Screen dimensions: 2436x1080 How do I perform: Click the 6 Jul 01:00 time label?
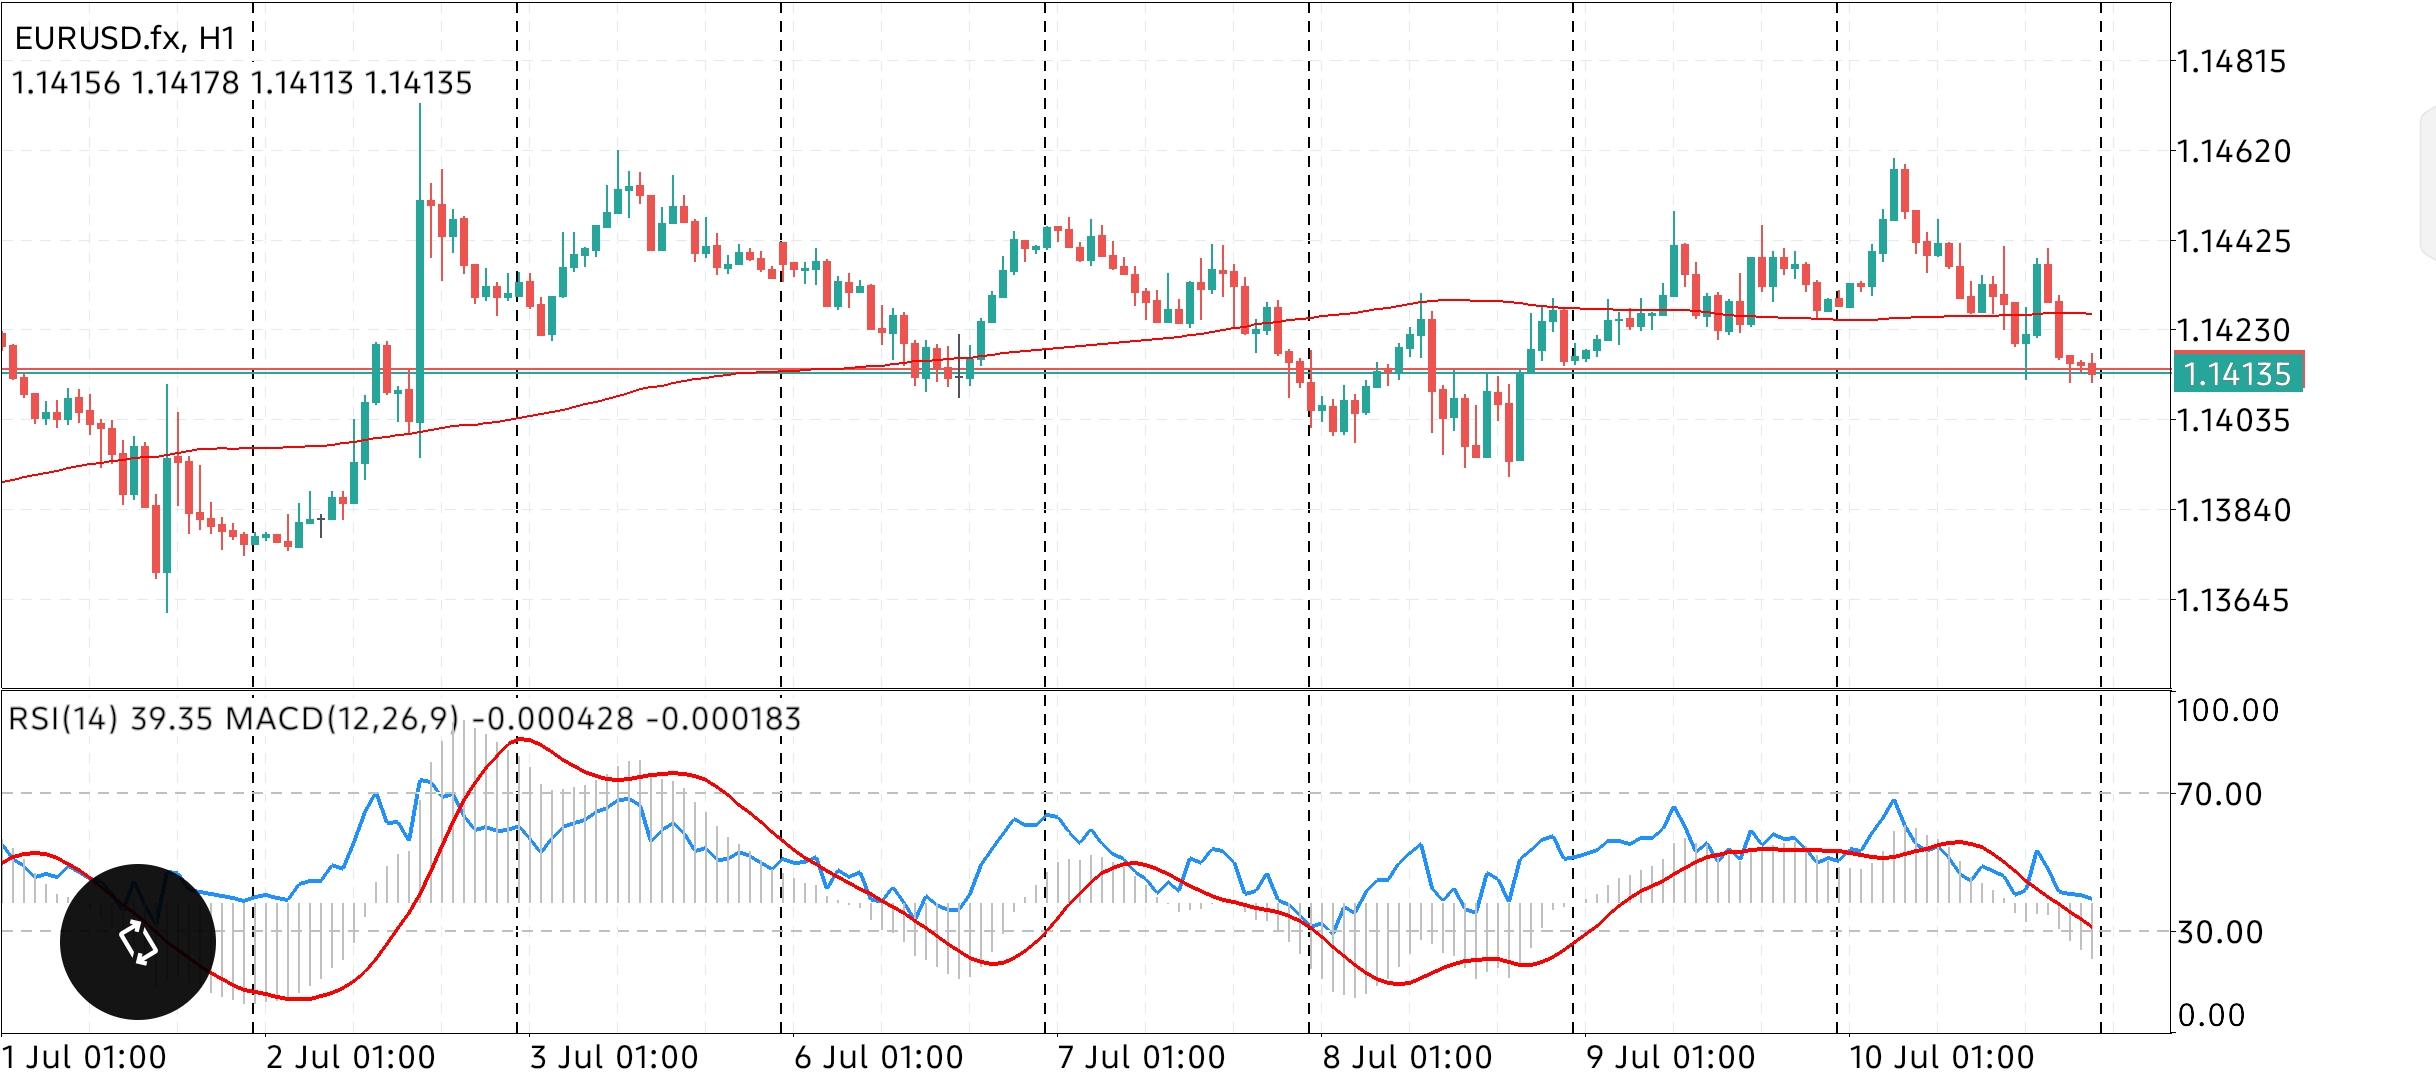[879, 1058]
